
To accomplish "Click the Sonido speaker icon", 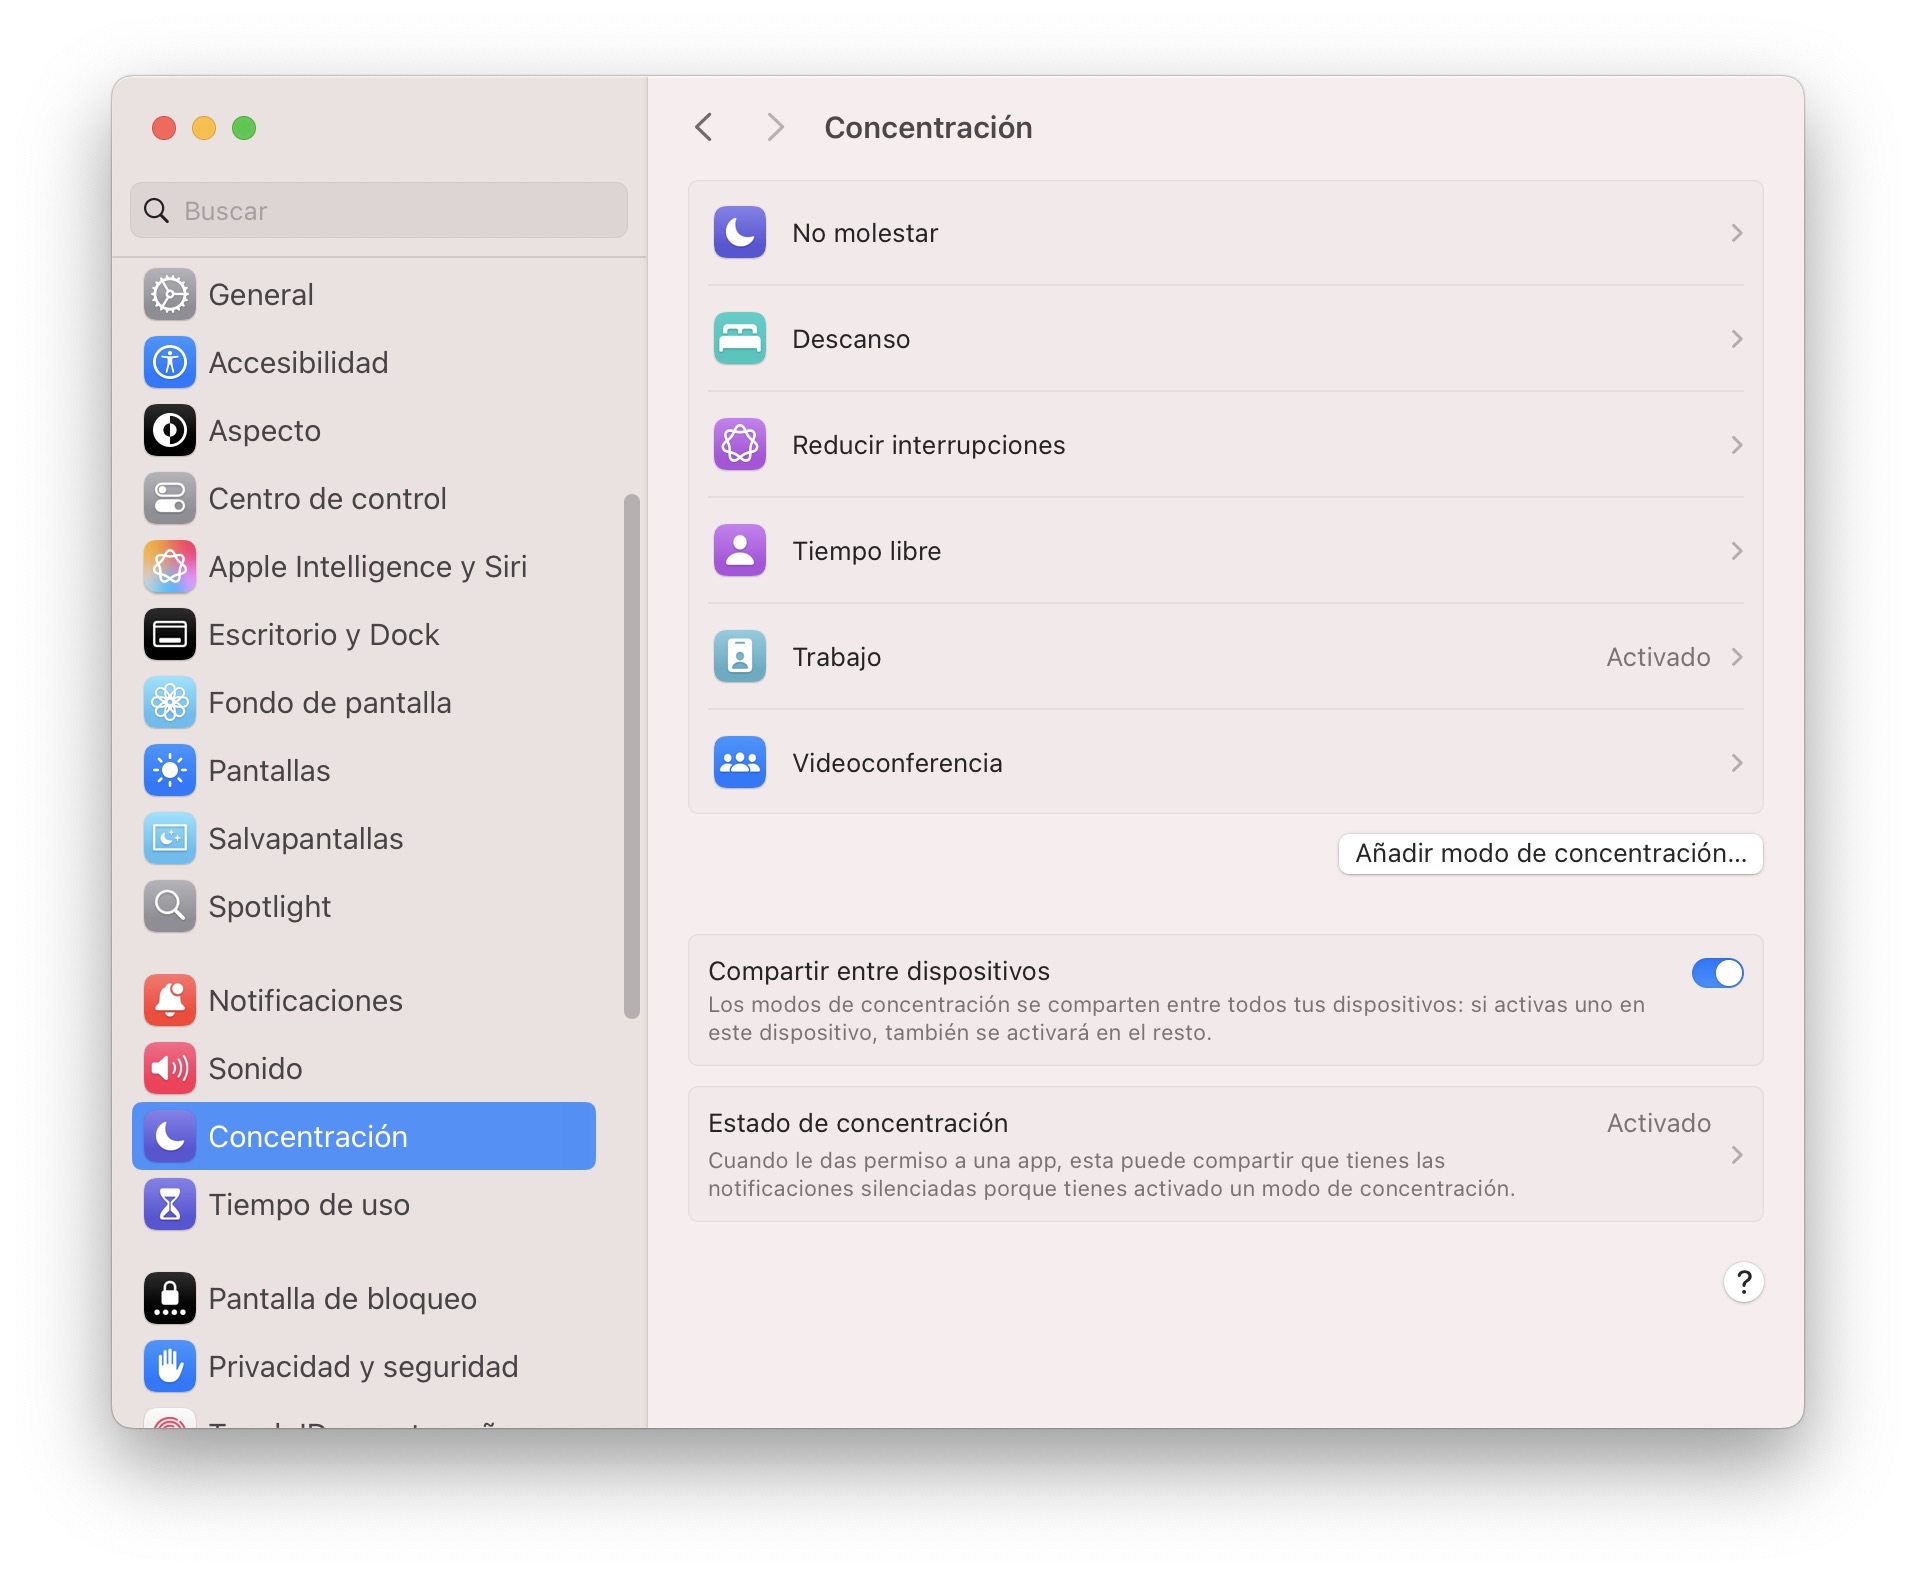I will click(170, 1069).
